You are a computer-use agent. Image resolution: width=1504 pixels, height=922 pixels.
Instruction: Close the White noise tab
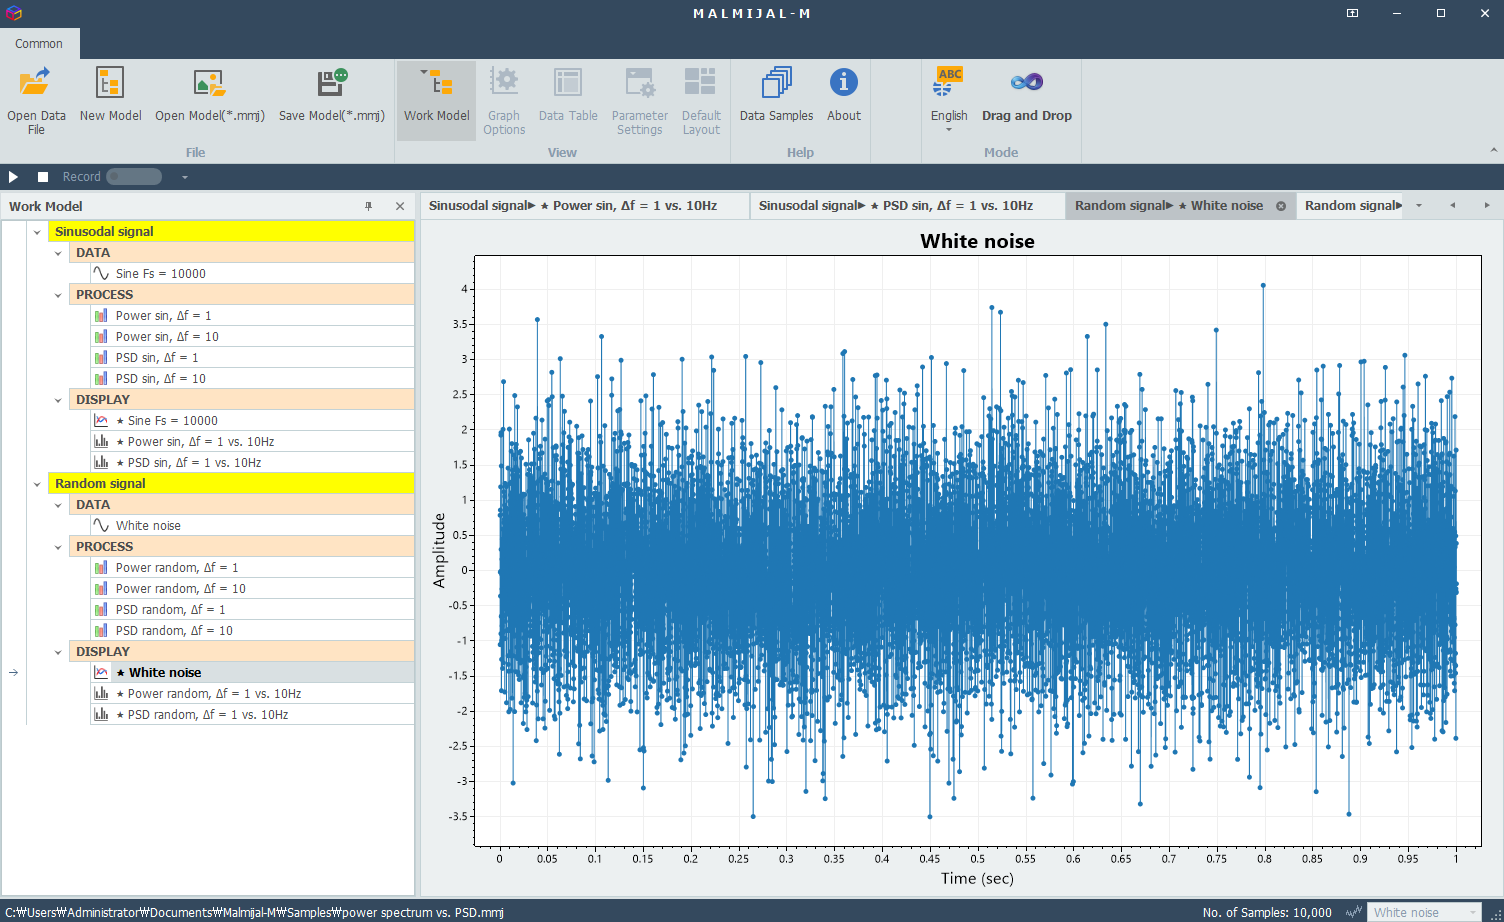click(1281, 206)
